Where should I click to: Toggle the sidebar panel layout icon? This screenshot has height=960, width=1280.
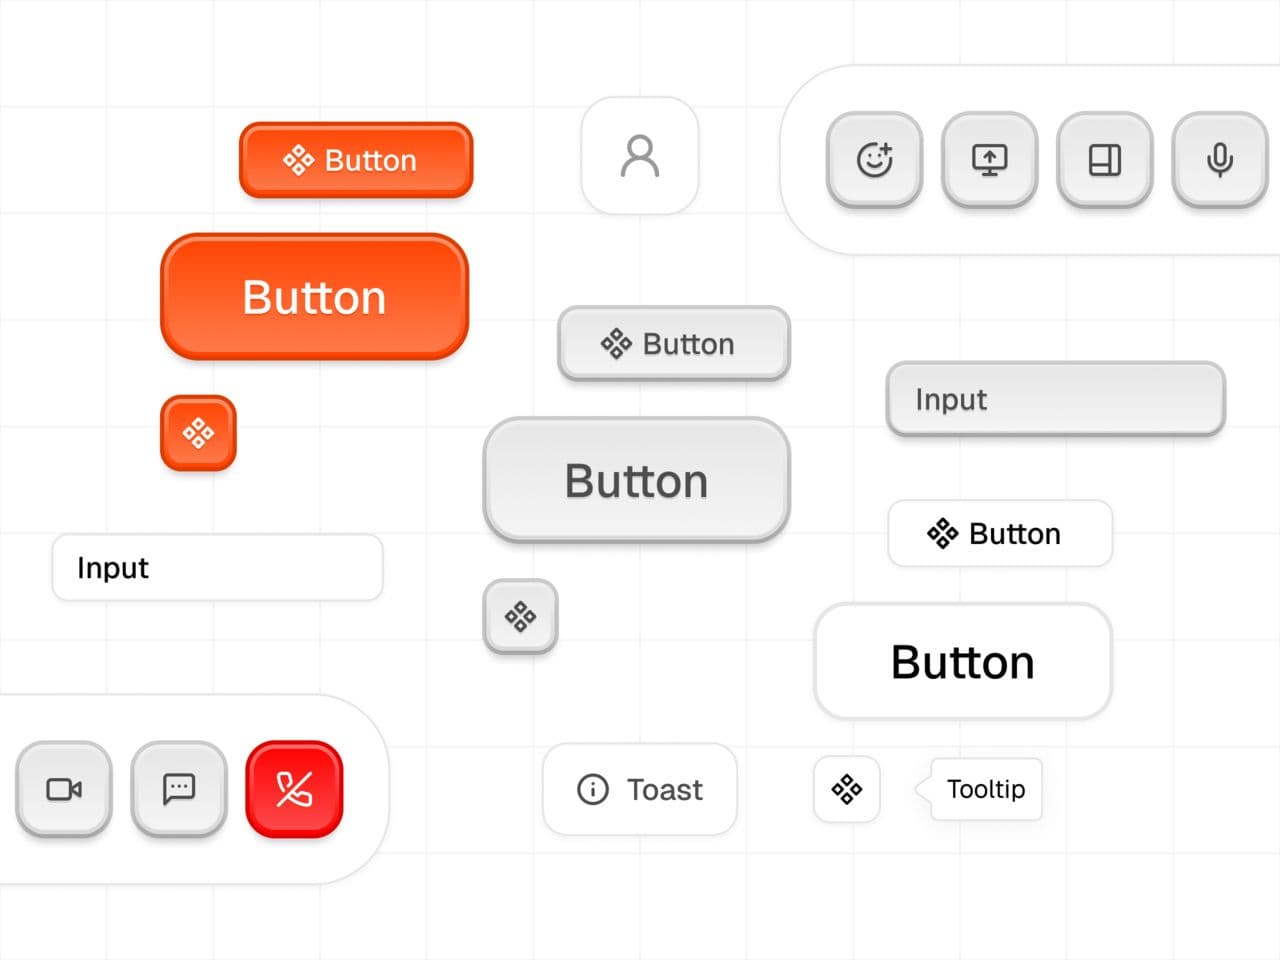pos(1104,160)
